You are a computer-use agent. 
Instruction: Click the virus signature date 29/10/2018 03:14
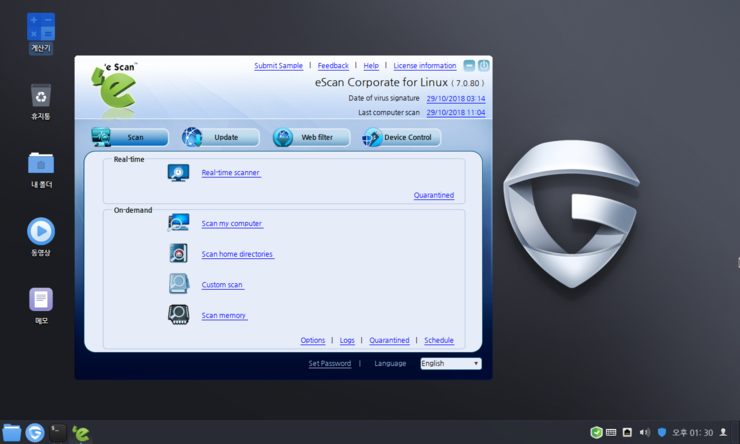click(x=456, y=99)
